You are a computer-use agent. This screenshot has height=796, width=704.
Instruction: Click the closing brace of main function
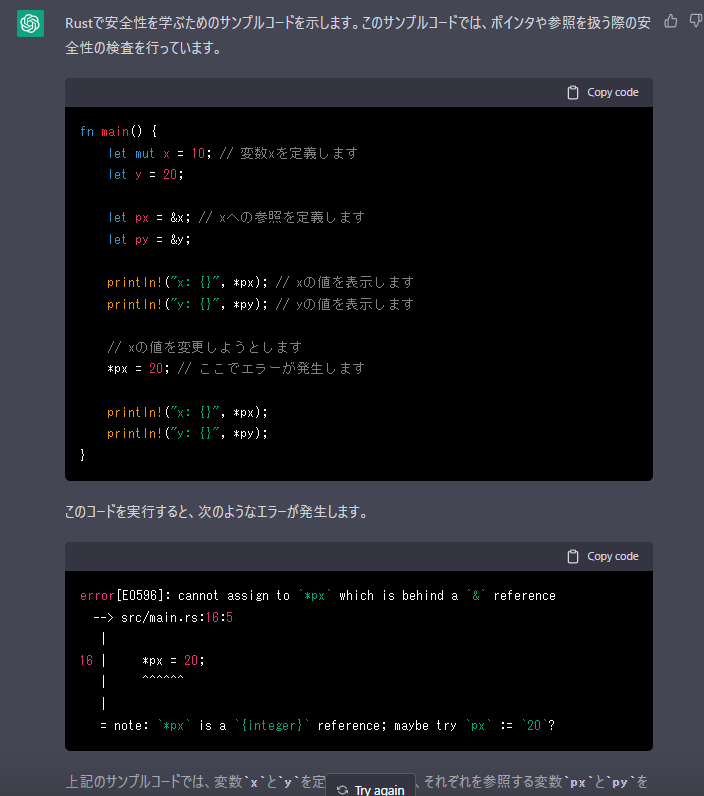83,455
